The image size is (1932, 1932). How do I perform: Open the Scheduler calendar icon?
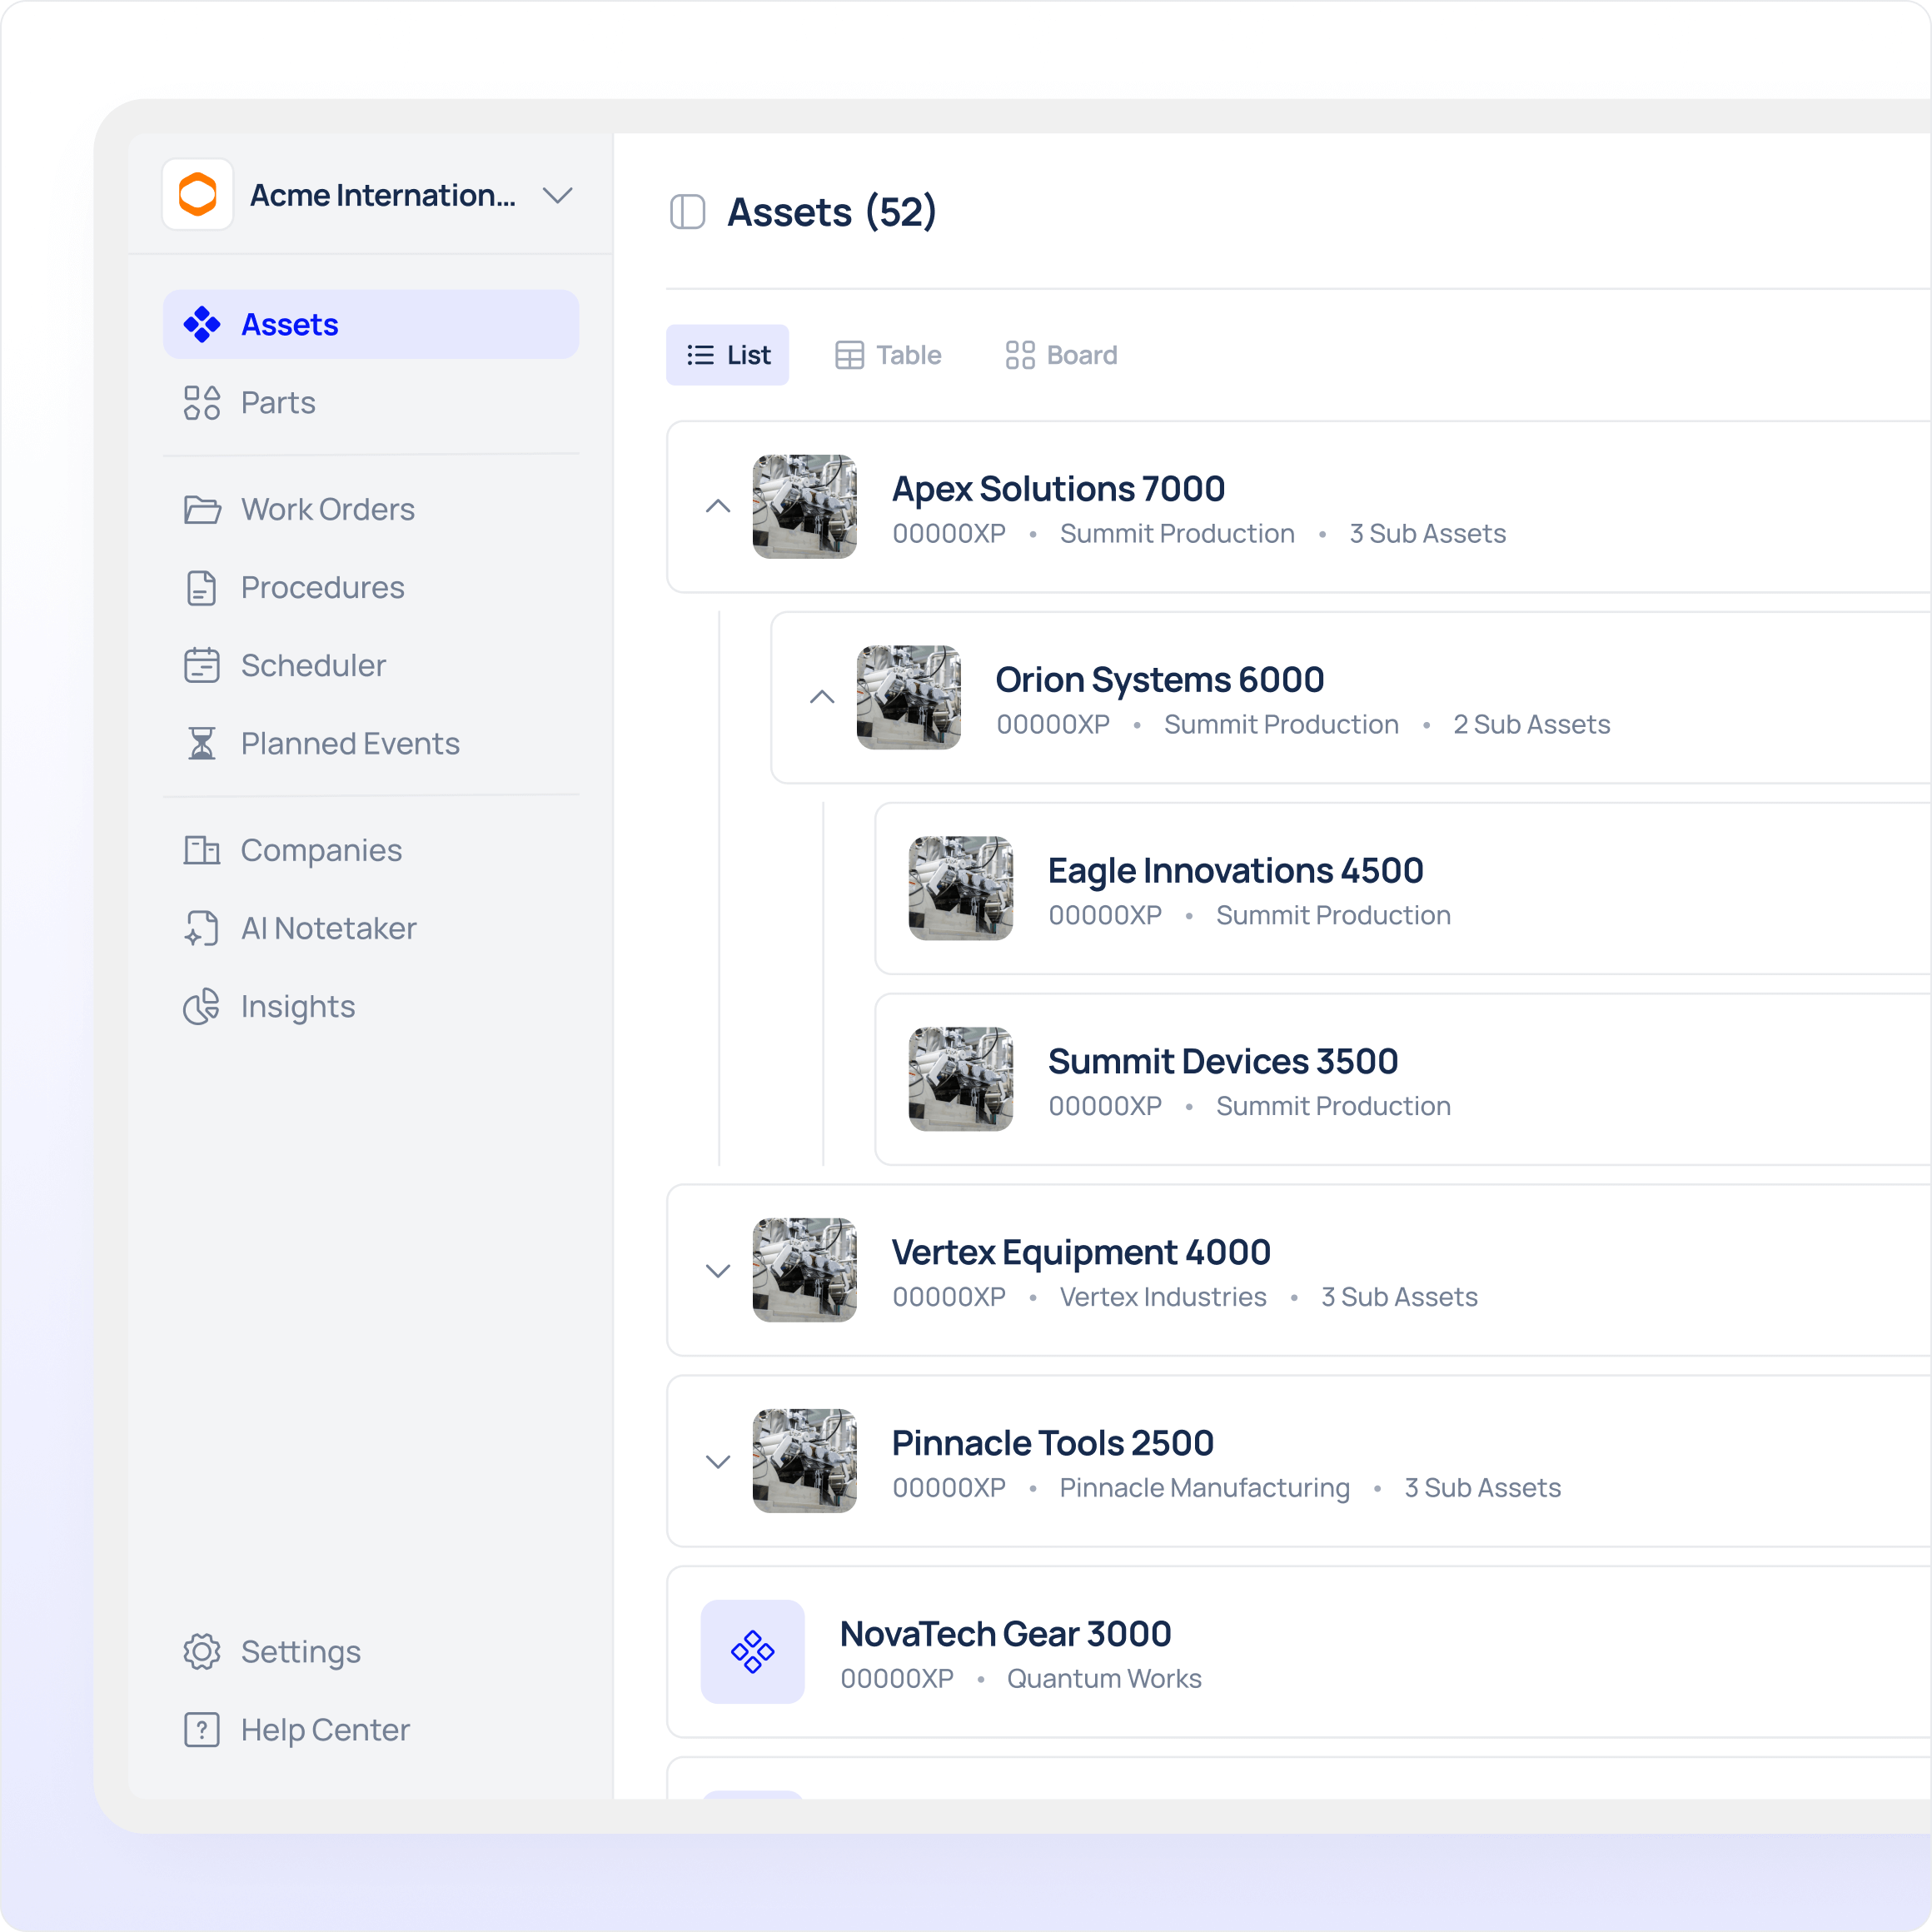tap(201, 666)
